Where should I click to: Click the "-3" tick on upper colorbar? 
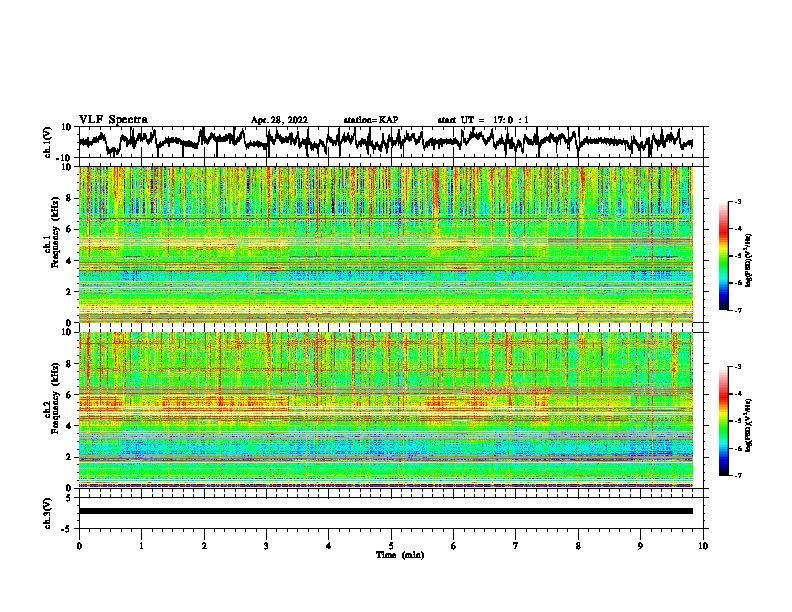click(x=738, y=202)
